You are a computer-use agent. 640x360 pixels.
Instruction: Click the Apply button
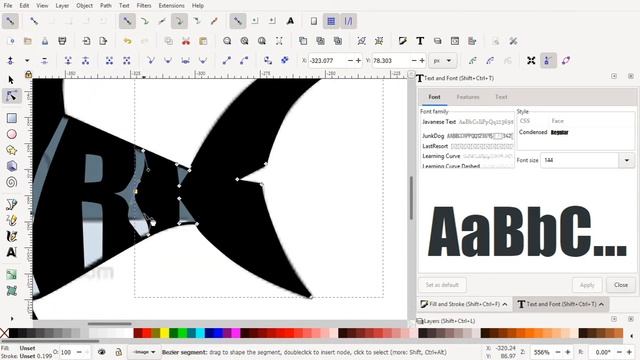coord(587,285)
